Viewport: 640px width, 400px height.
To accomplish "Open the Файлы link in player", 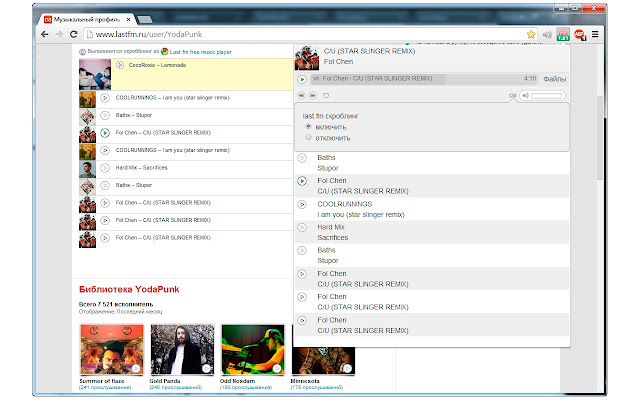I will [x=555, y=79].
